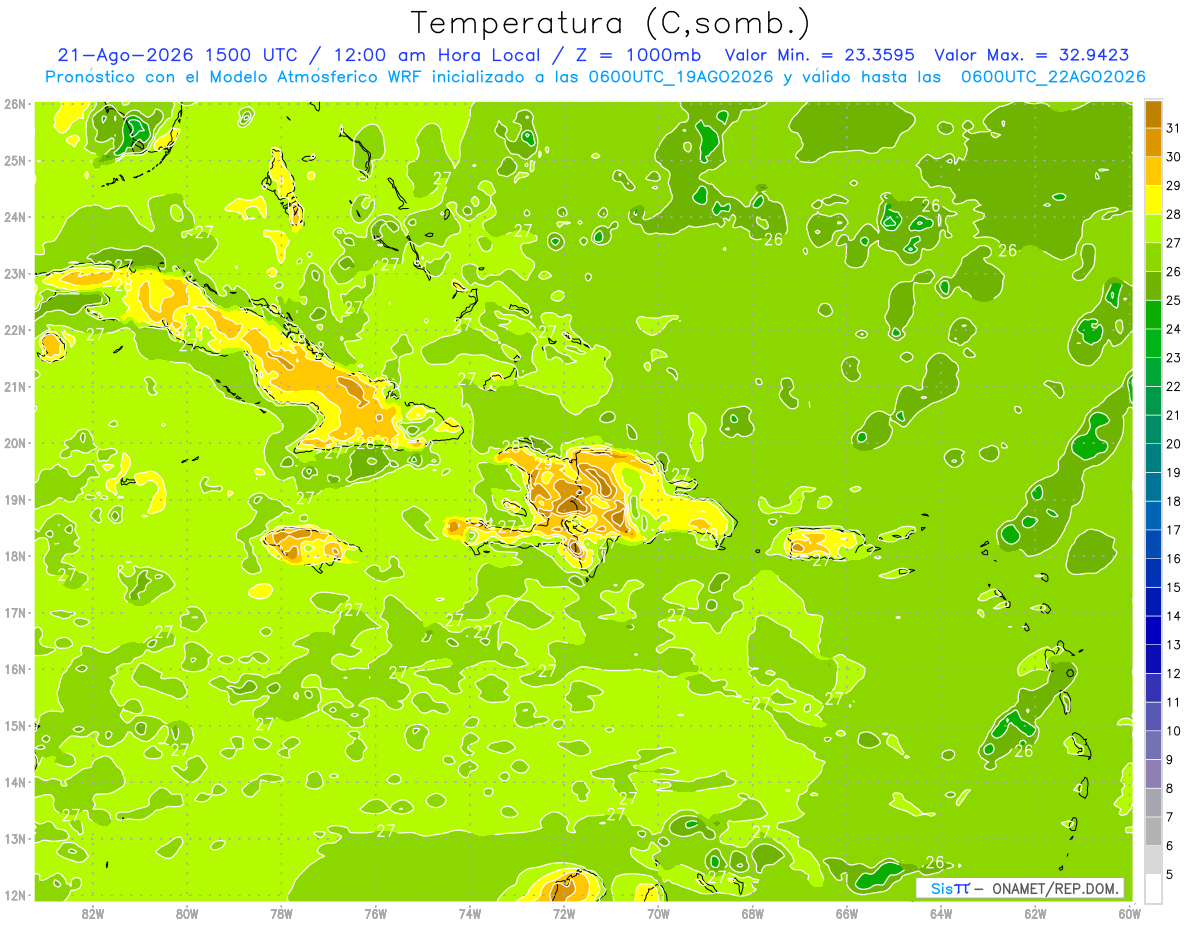Screen dimensions: 1200x927
Task: Click latitude label "16N"
Action: point(15,669)
